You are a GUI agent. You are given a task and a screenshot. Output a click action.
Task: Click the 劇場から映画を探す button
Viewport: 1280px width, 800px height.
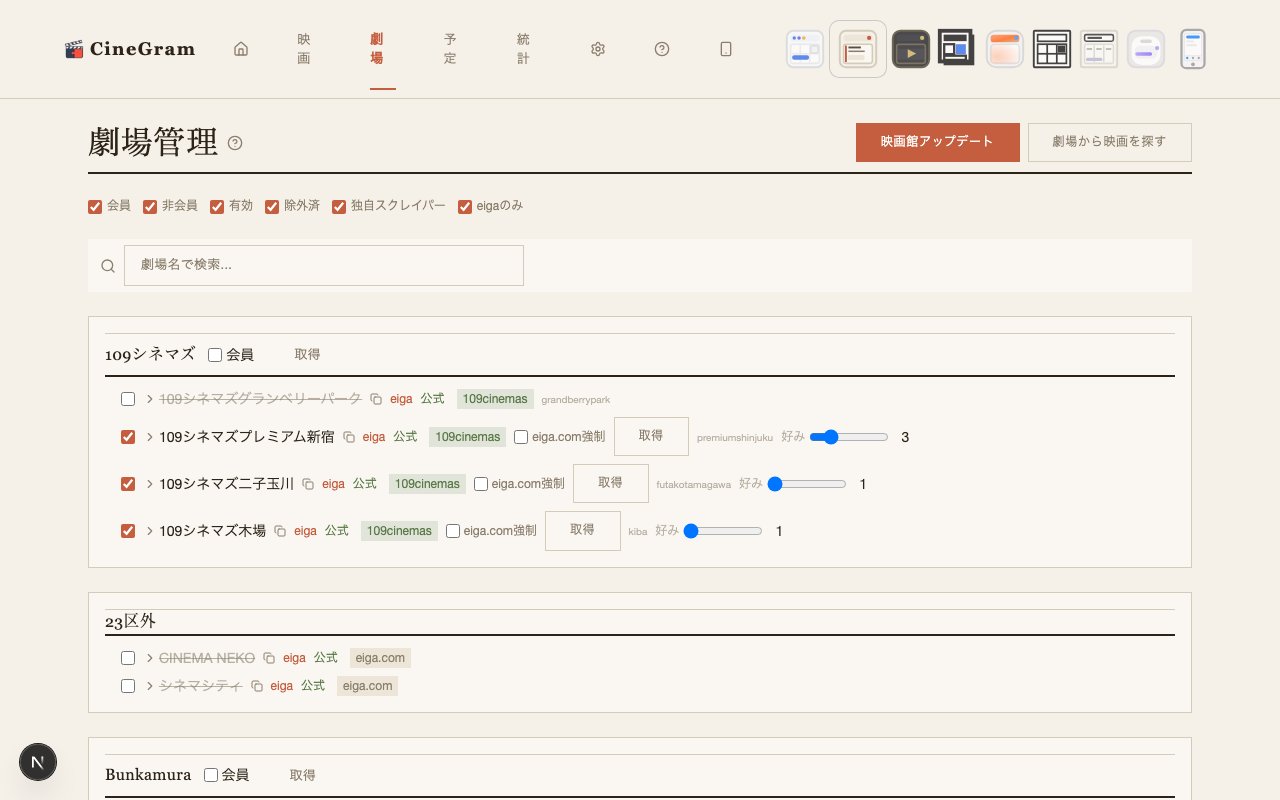(x=1109, y=142)
